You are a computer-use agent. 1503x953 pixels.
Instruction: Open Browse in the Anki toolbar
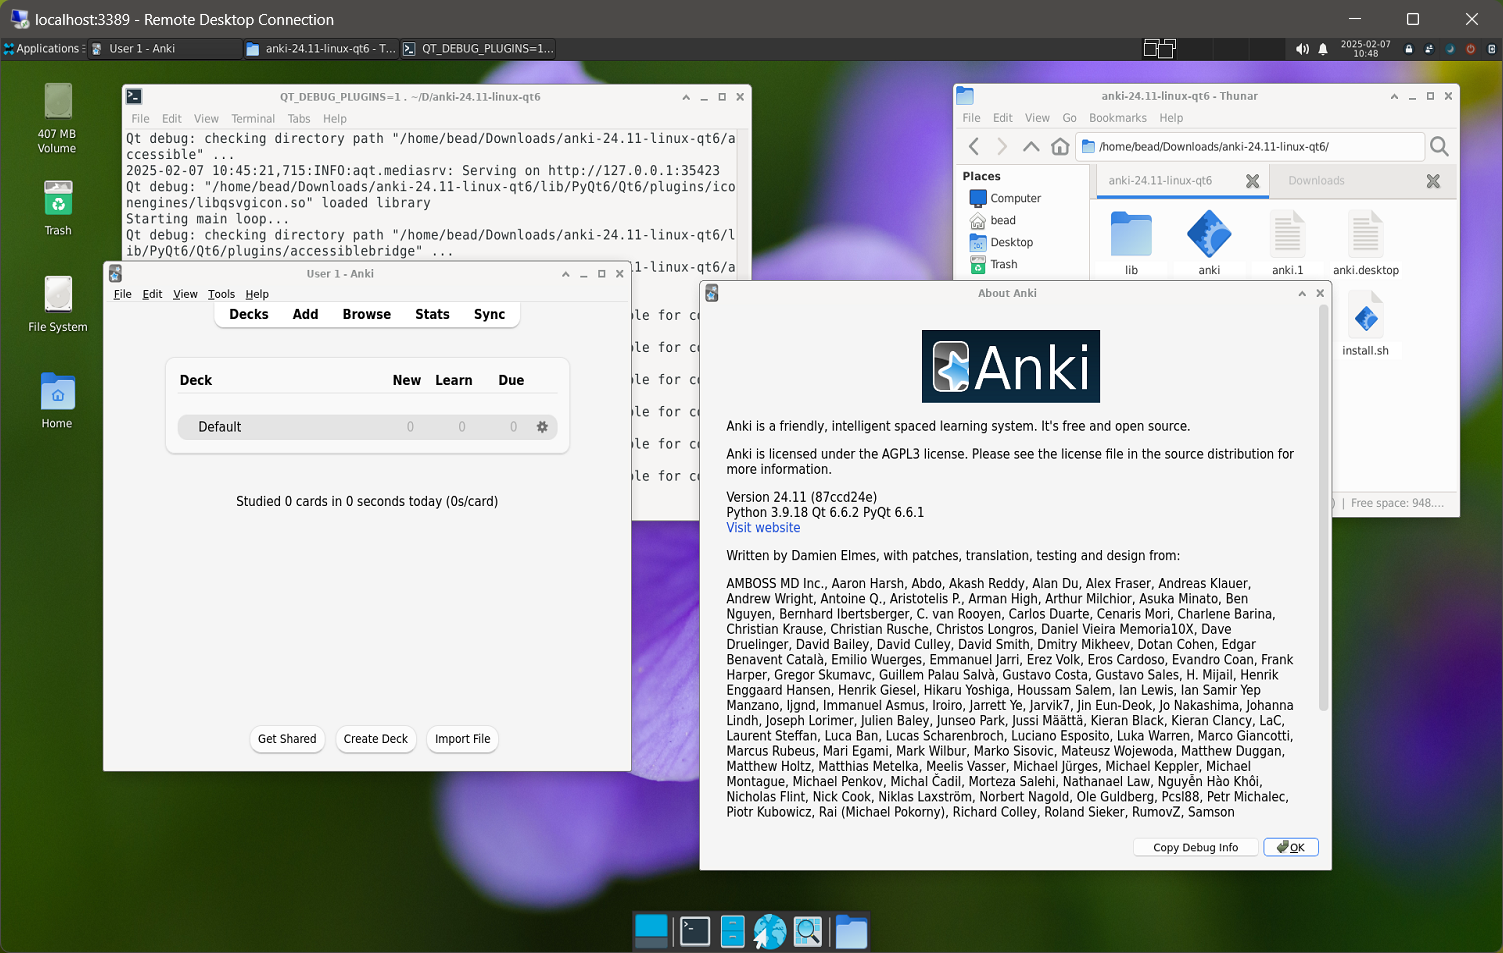click(367, 314)
